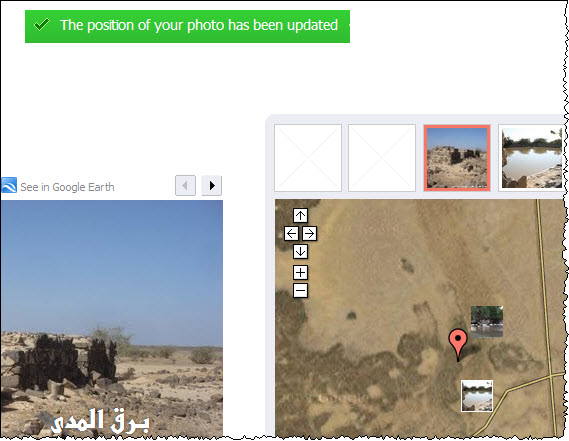
Task: Go to the next photo with right arrow
Action: [x=212, y=185]
